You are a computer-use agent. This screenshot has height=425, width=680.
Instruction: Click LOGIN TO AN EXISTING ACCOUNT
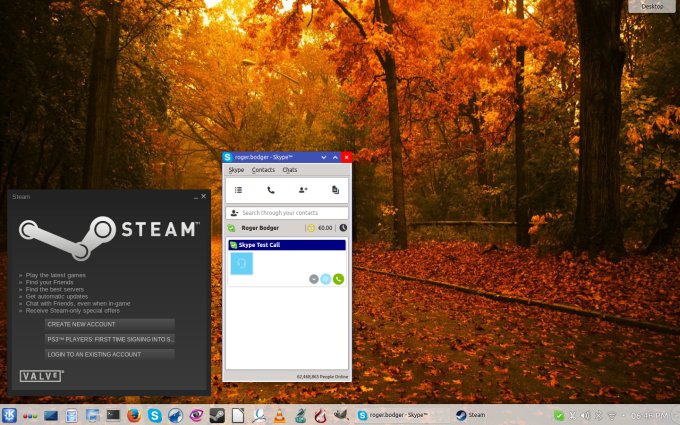click(110, 355)
